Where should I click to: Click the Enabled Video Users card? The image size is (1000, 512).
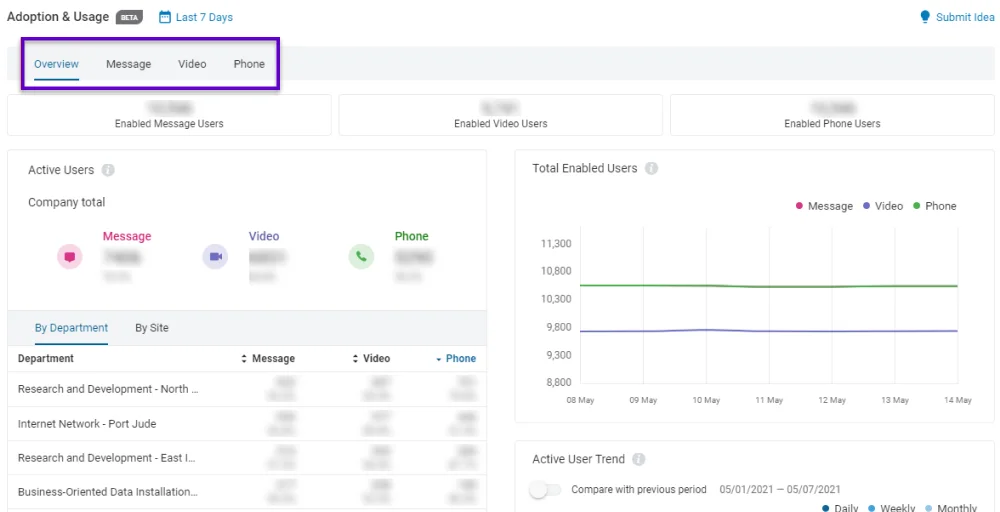tap(501, 115)
